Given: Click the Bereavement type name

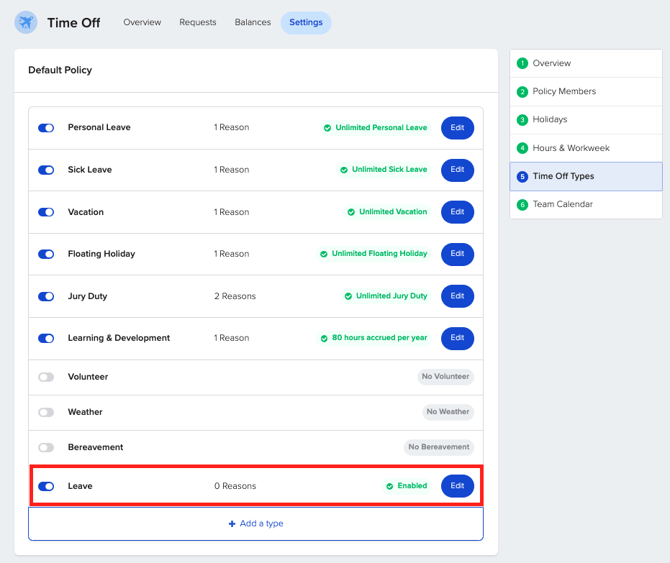Looking at the screenshot, I should 95,447.
